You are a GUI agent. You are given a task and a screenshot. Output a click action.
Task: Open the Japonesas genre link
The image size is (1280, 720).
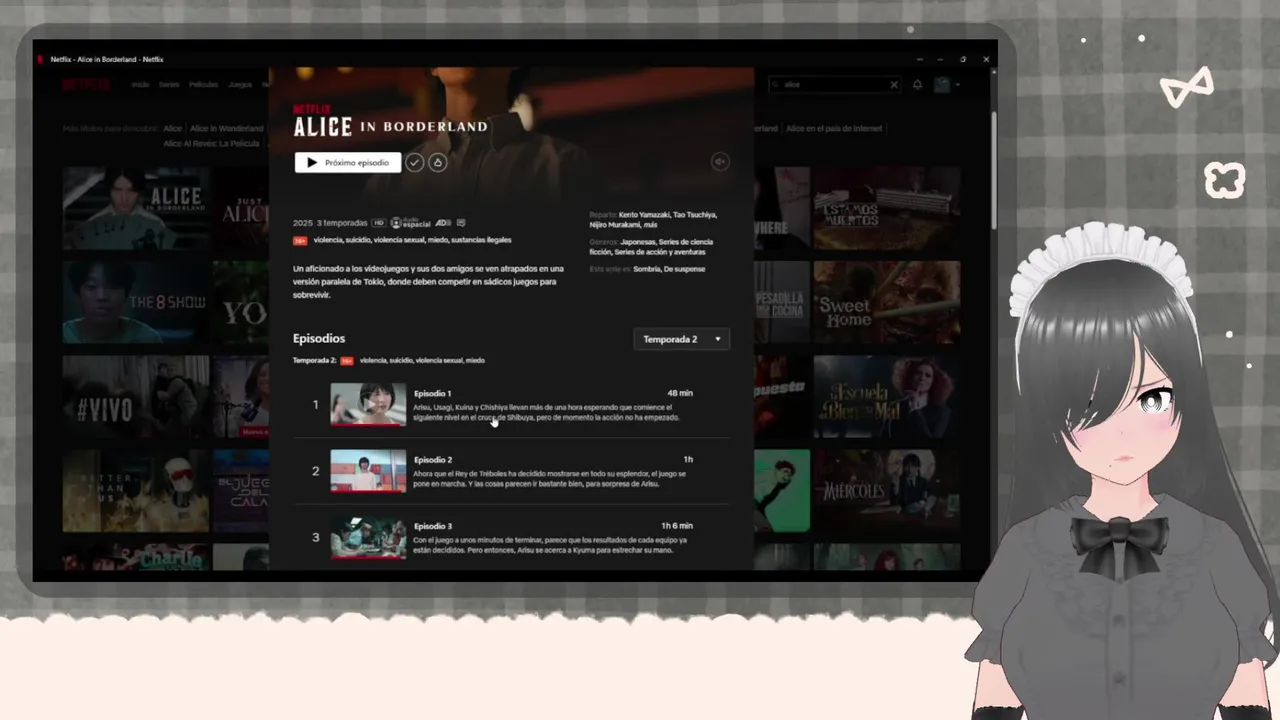pos(638,241)
